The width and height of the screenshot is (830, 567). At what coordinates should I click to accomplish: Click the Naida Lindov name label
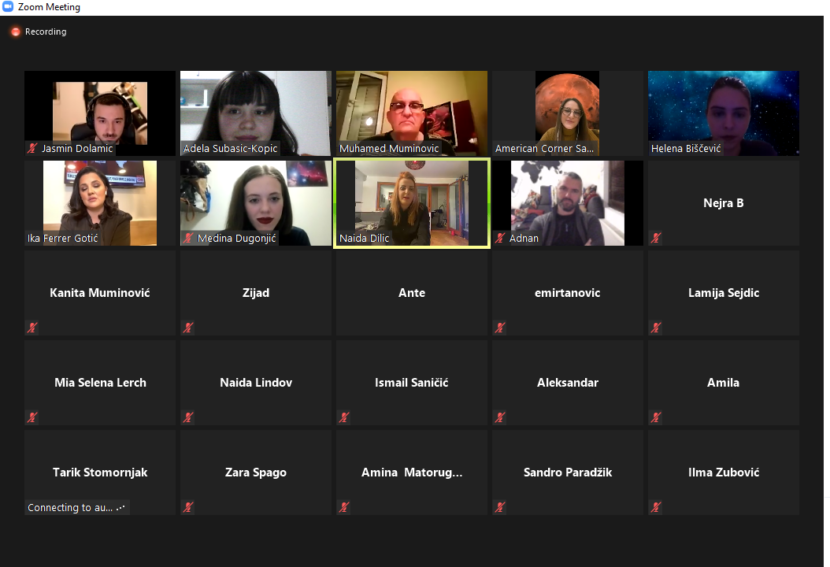coord(256,383)
